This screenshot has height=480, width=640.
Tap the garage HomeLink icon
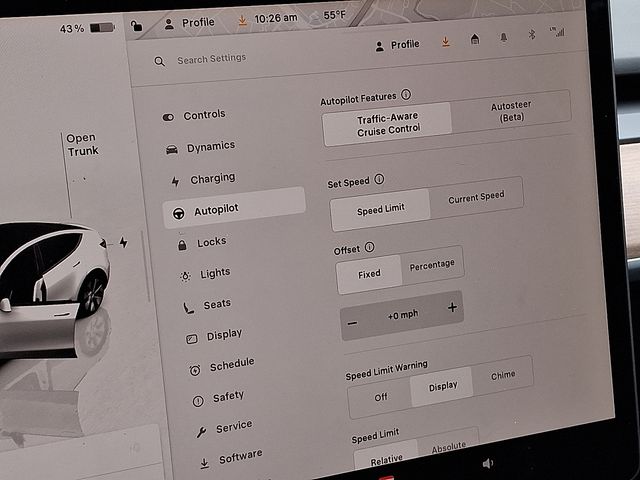tap(475, 39)
